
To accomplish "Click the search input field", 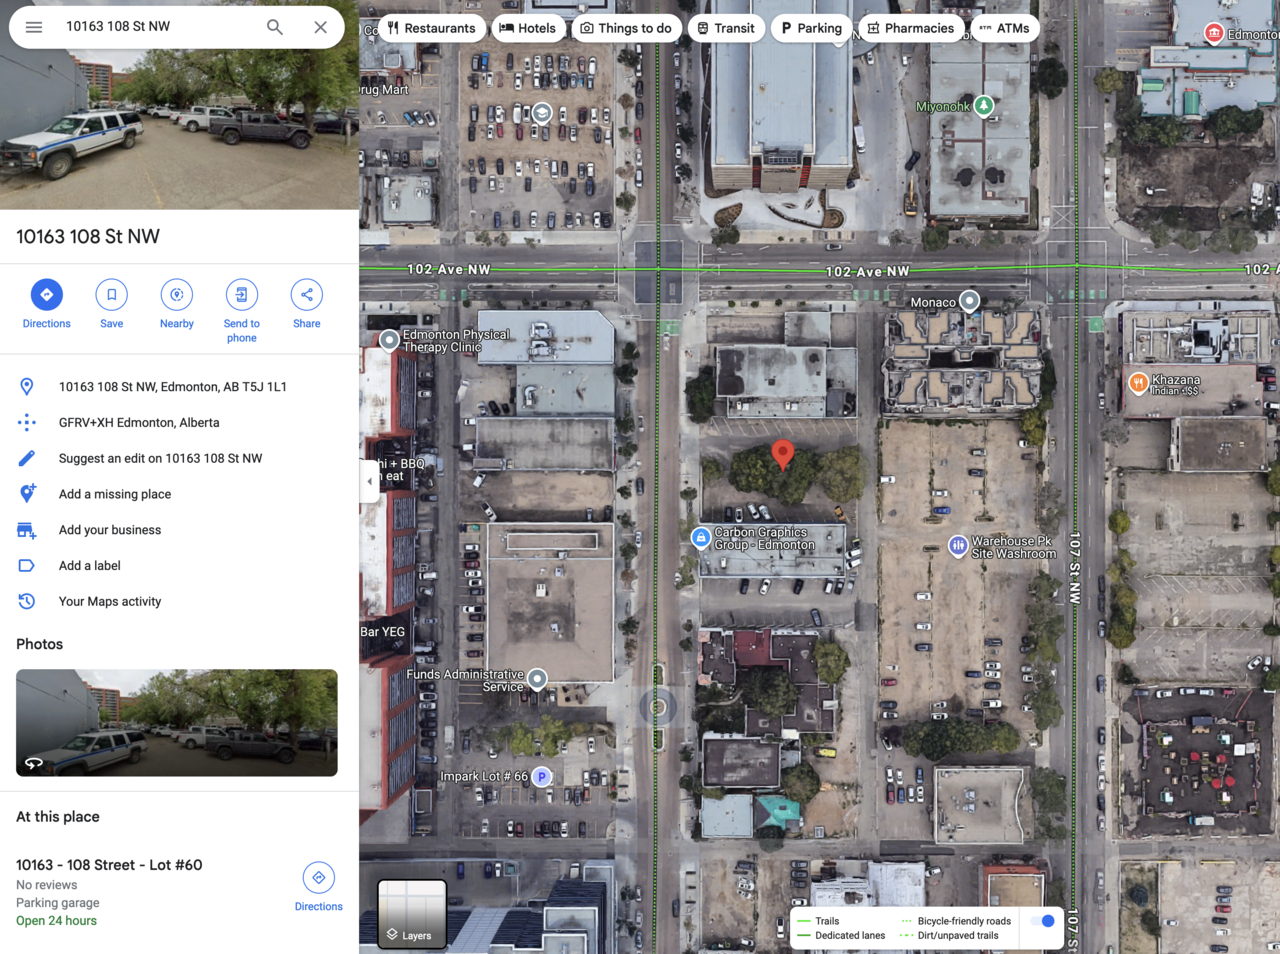I will [155, 27].
